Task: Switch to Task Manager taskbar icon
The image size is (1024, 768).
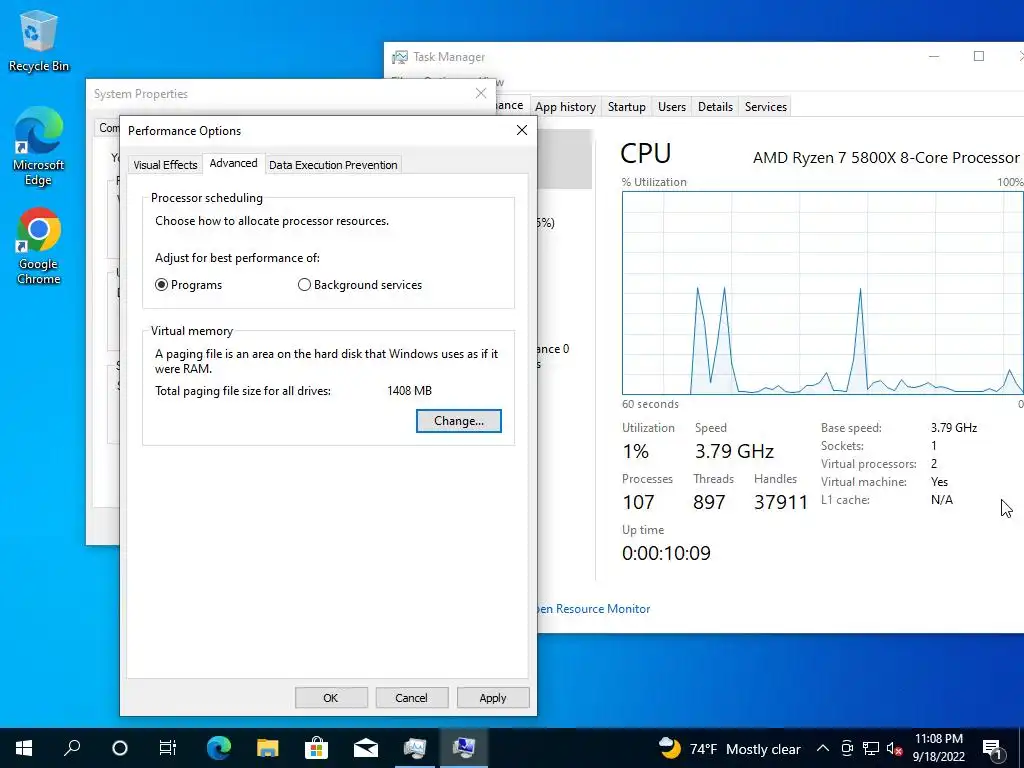Action: pyautogui.click(x=415, y=748)
